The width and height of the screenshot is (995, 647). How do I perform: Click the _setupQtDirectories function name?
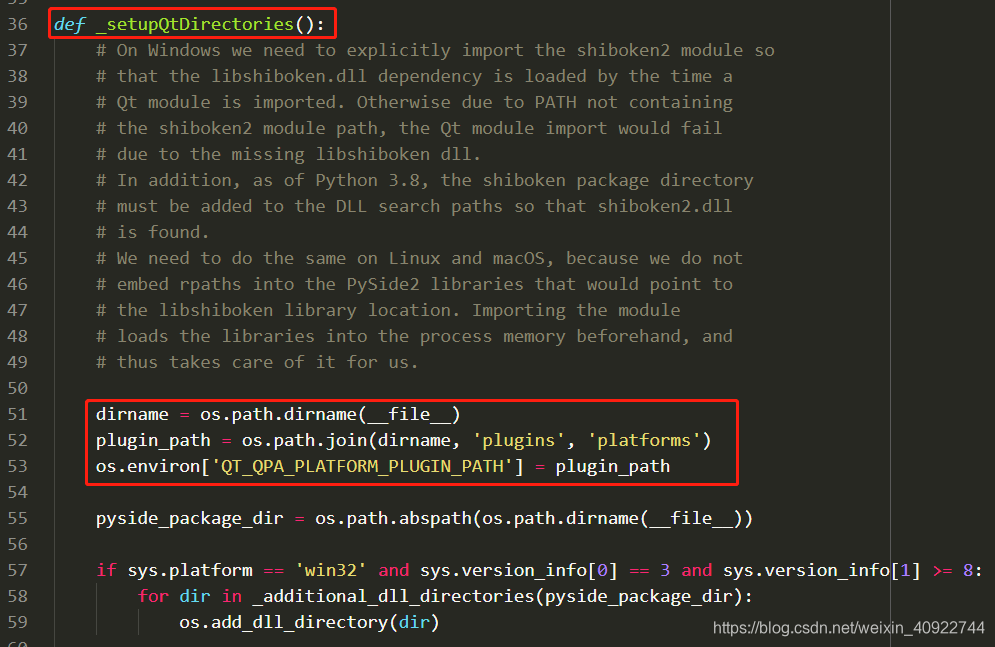click(194, 24)
